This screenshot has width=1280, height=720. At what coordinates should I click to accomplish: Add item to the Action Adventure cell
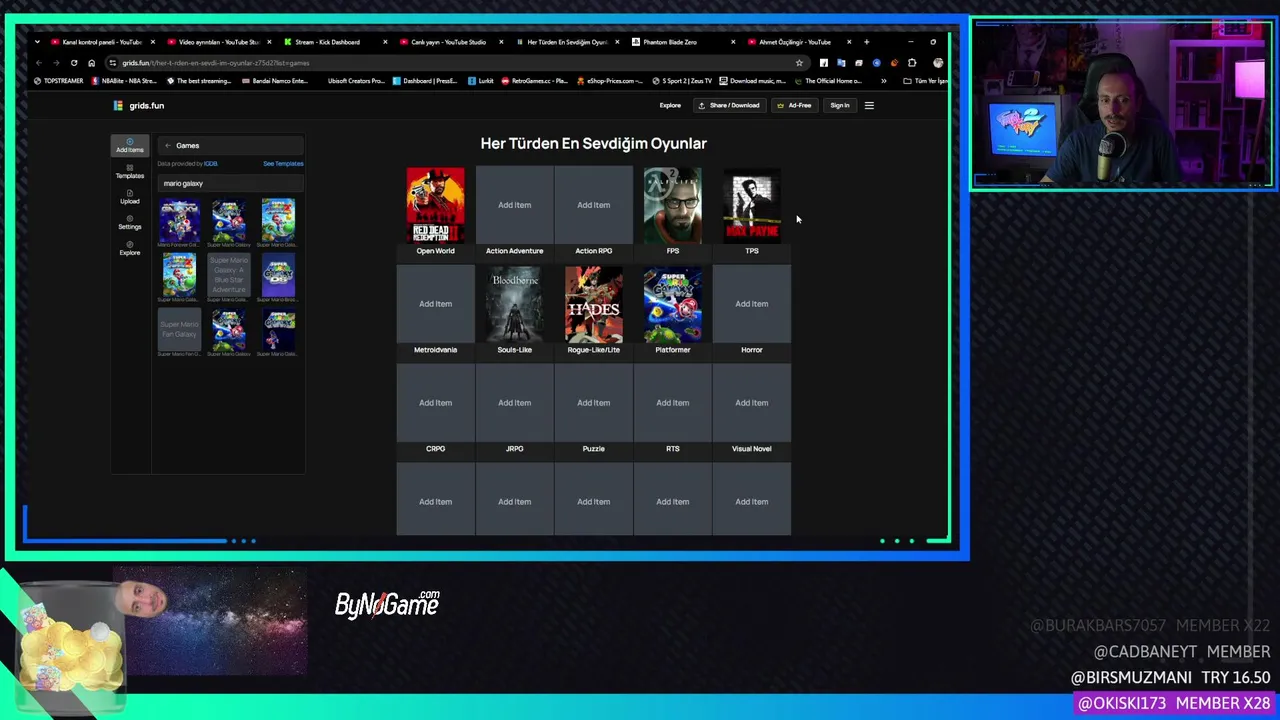[515, 205]
